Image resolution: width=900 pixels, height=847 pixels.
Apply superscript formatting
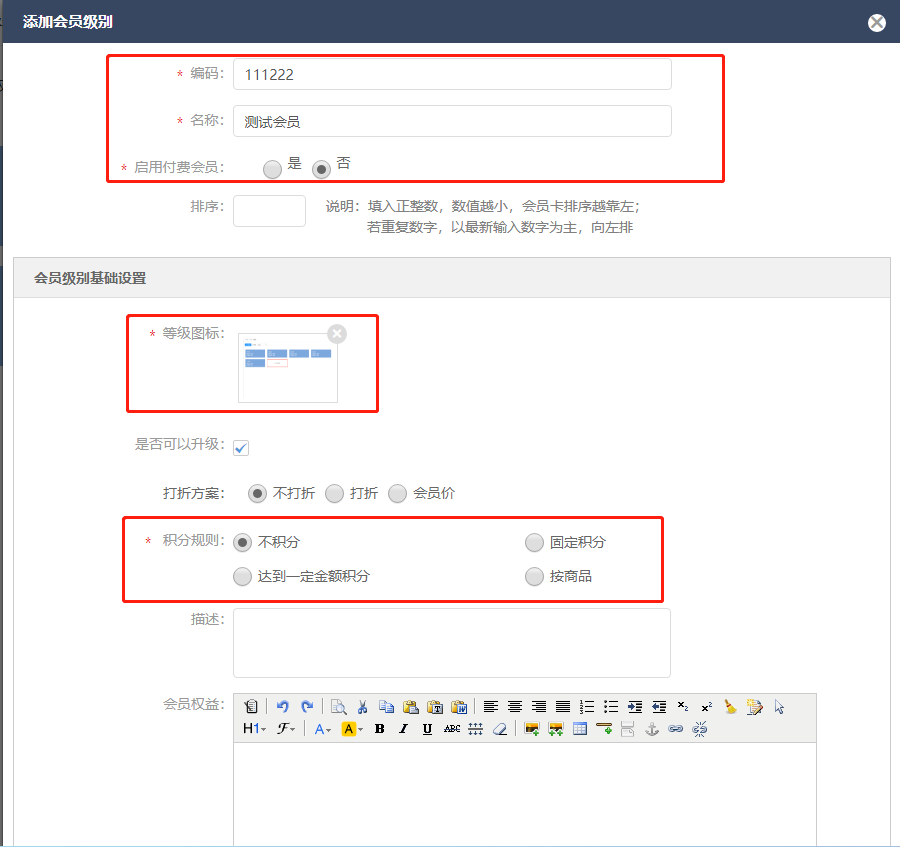707,706
